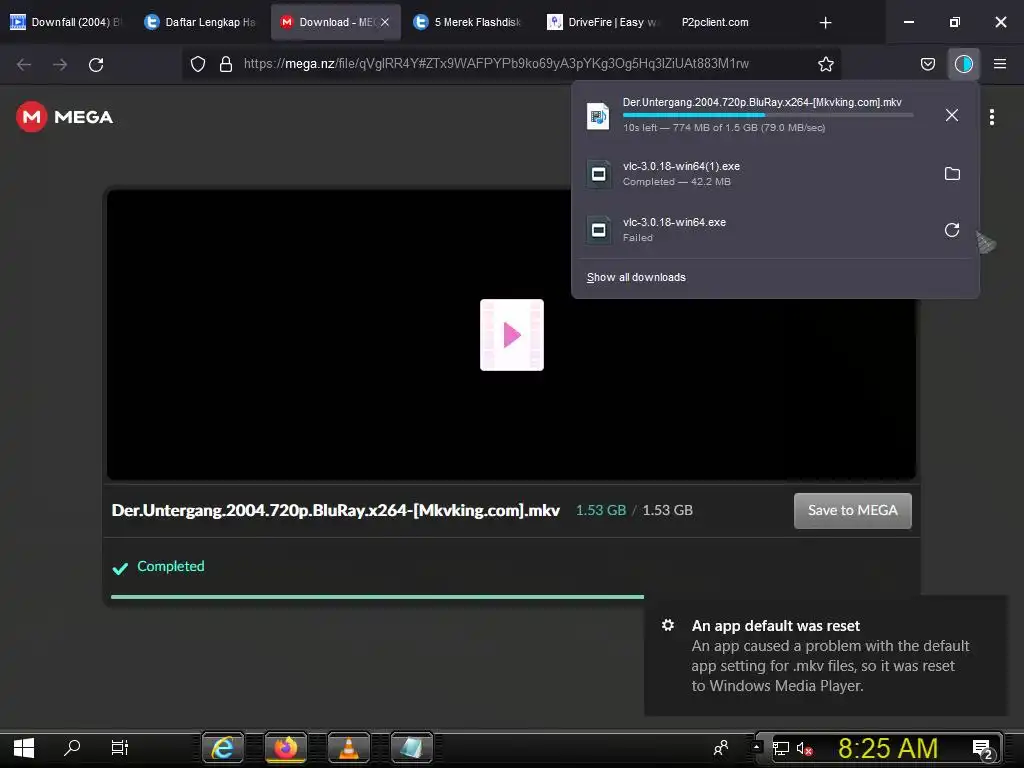1024x768 pixels.
Task: Click the mkv download progress bar in panel
Action: pos(768,115)
